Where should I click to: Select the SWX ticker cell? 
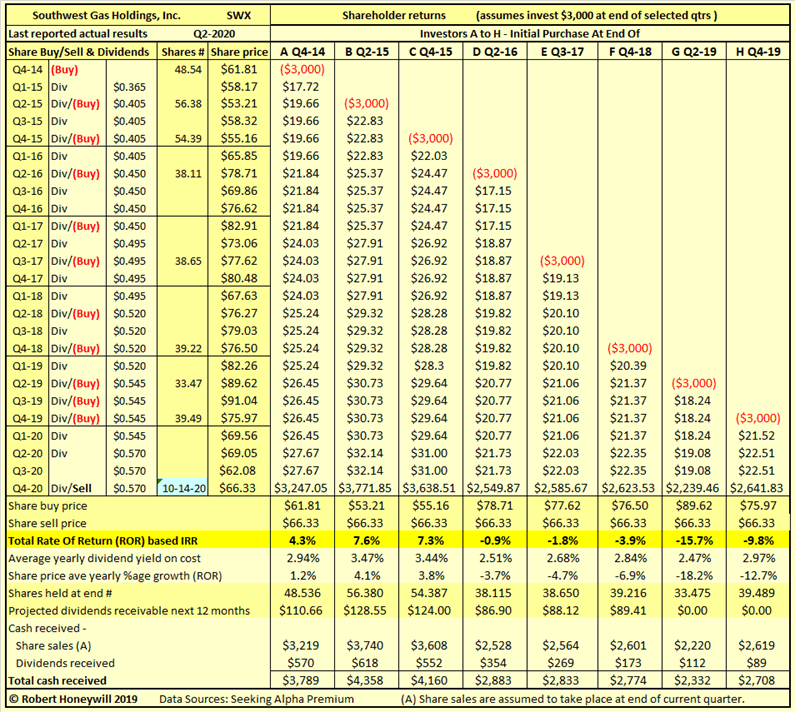pos(239,15)
